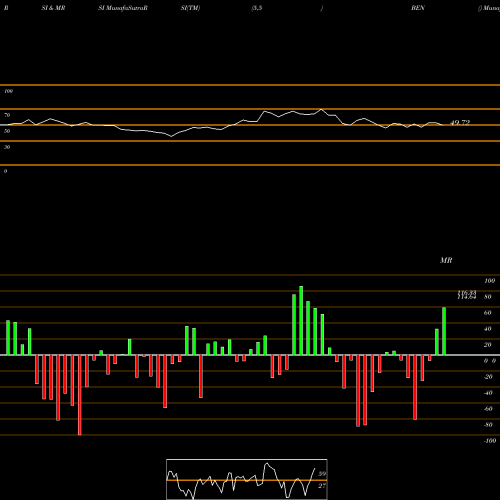Click the (5,5 parameter text
The width and height of the screenshot is (500, 500).
257,8
